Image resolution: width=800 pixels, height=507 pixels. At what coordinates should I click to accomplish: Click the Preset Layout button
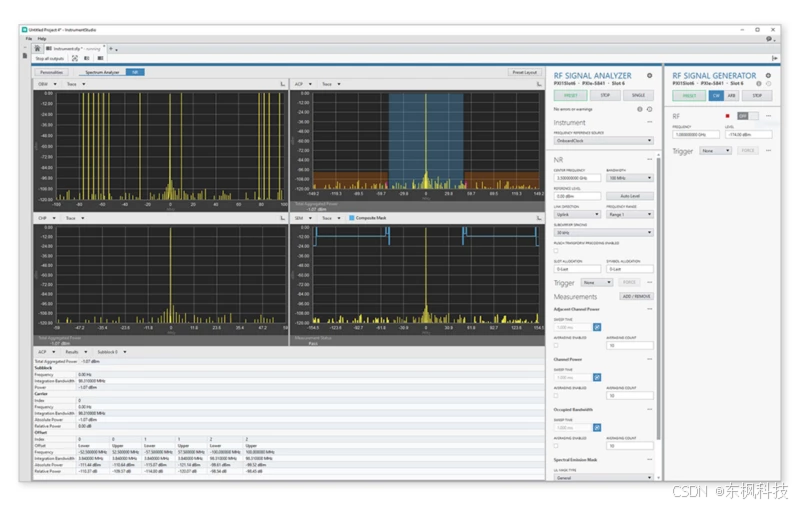click(x=524, y=72)
